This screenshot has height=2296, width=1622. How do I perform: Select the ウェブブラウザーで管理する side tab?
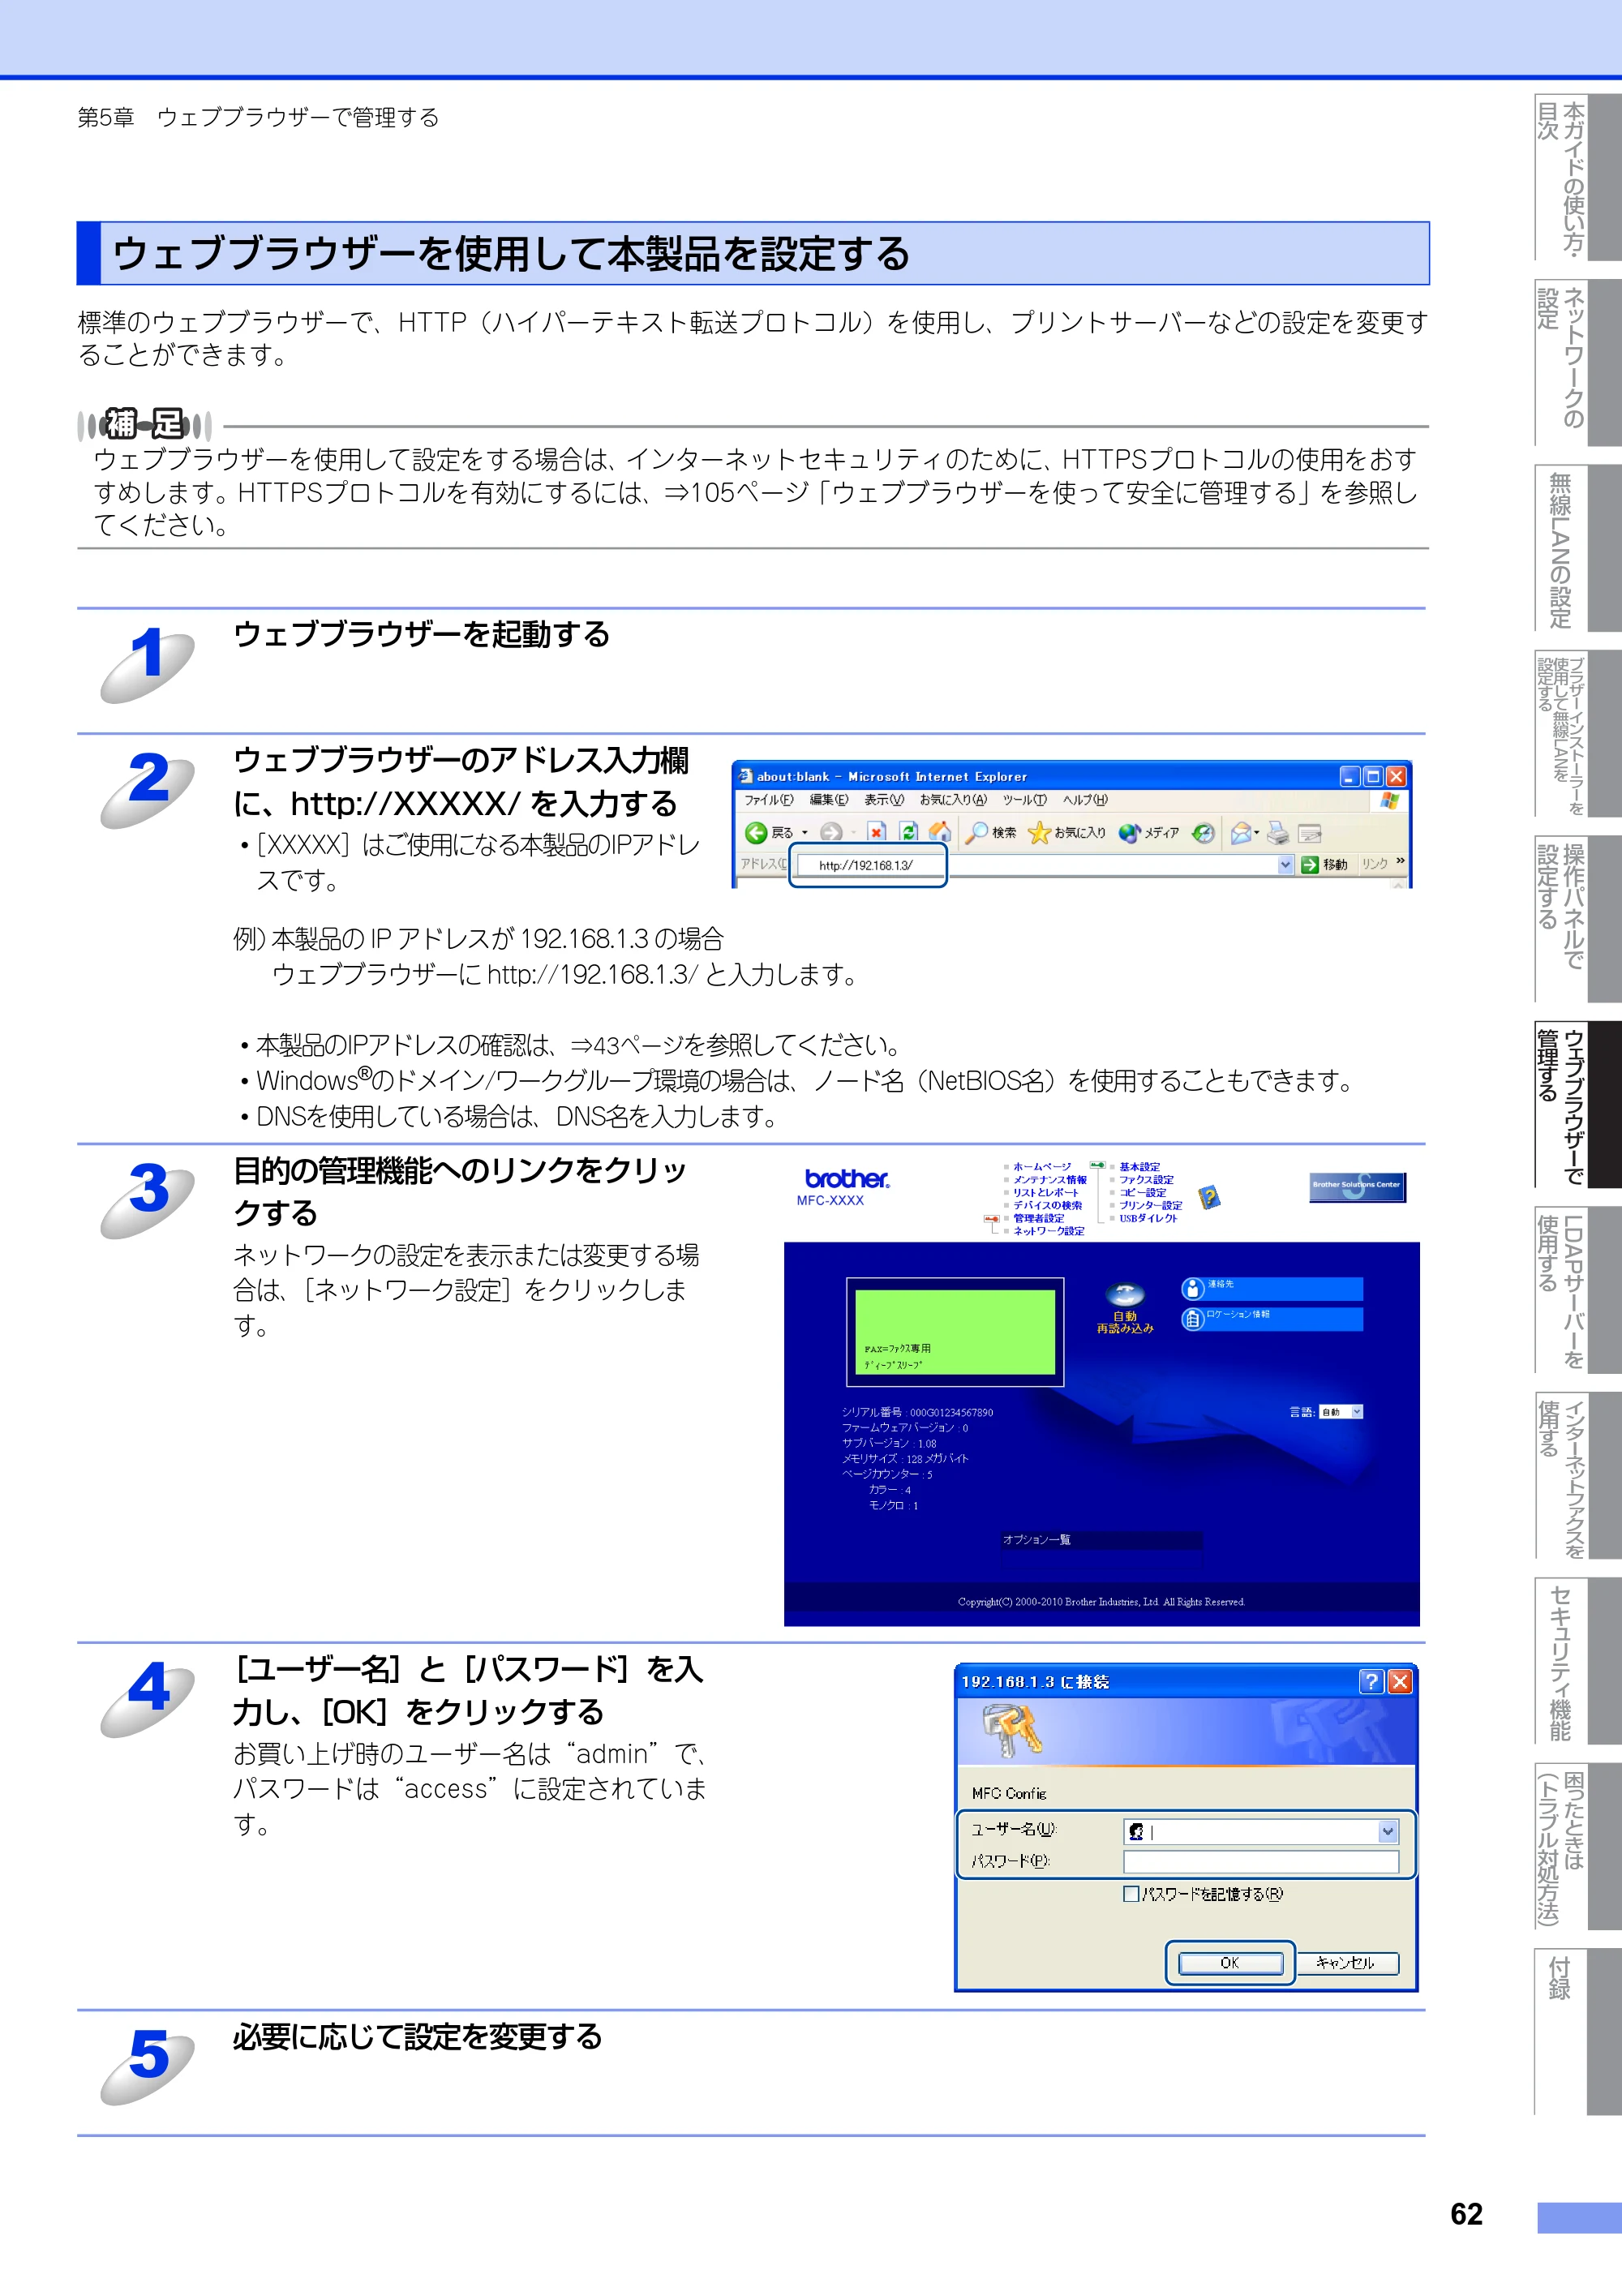1578,1104
